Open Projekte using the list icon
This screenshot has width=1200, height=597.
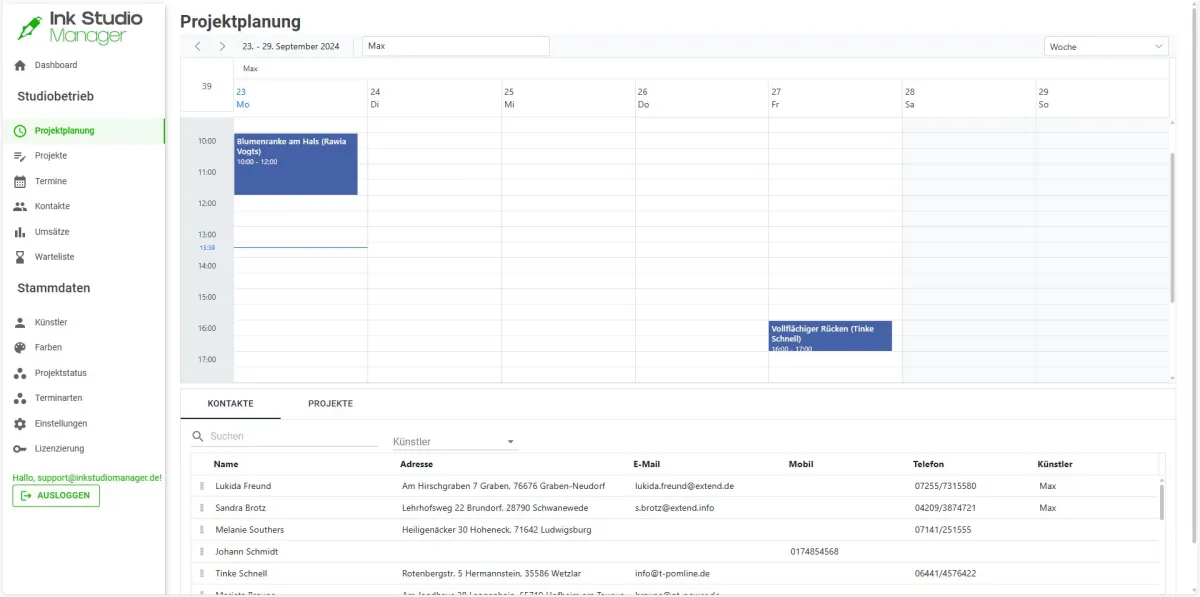click(x=19, y=155)
